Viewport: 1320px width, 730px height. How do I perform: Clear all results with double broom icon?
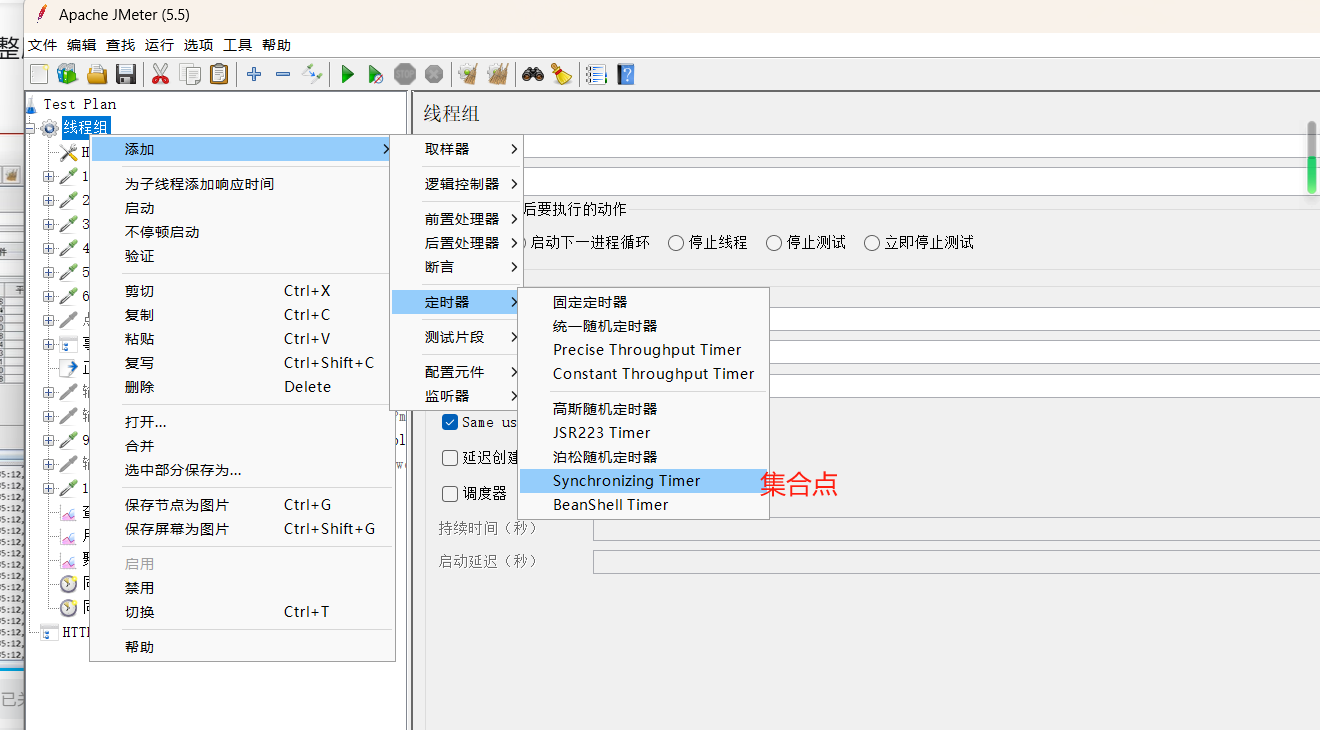click(497, 74)
